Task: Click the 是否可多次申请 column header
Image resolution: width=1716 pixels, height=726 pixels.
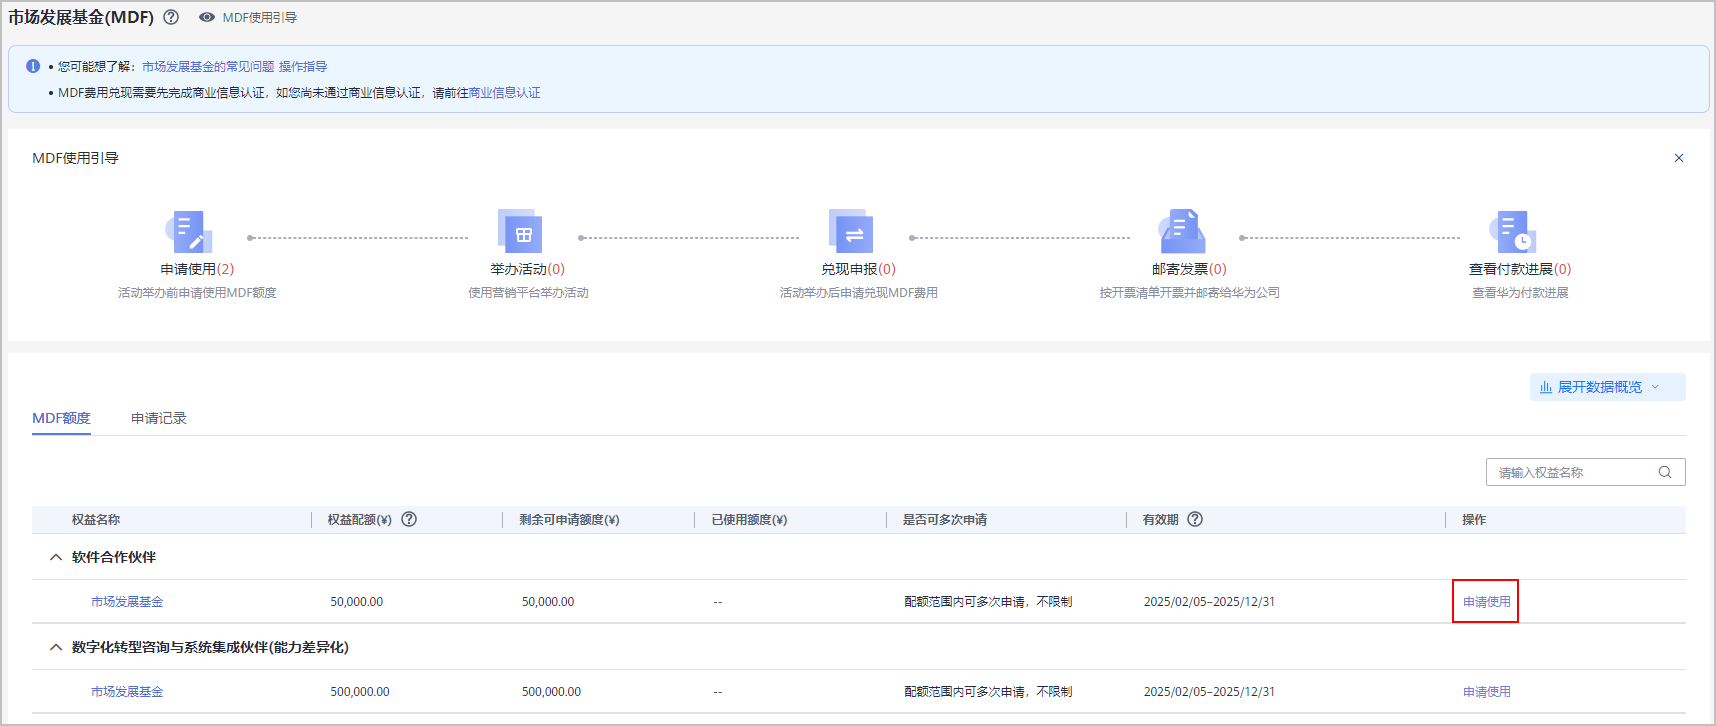Action: [945, 520]
